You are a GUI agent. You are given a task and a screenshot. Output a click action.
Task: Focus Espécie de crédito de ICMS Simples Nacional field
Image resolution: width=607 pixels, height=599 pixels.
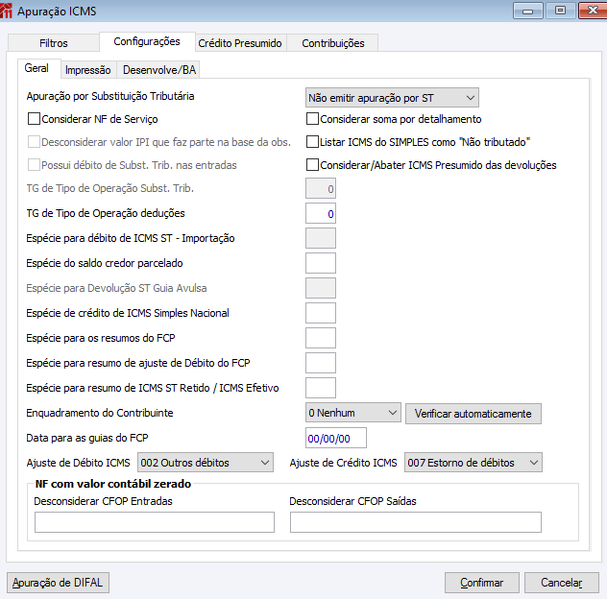(x=321, y=313)
